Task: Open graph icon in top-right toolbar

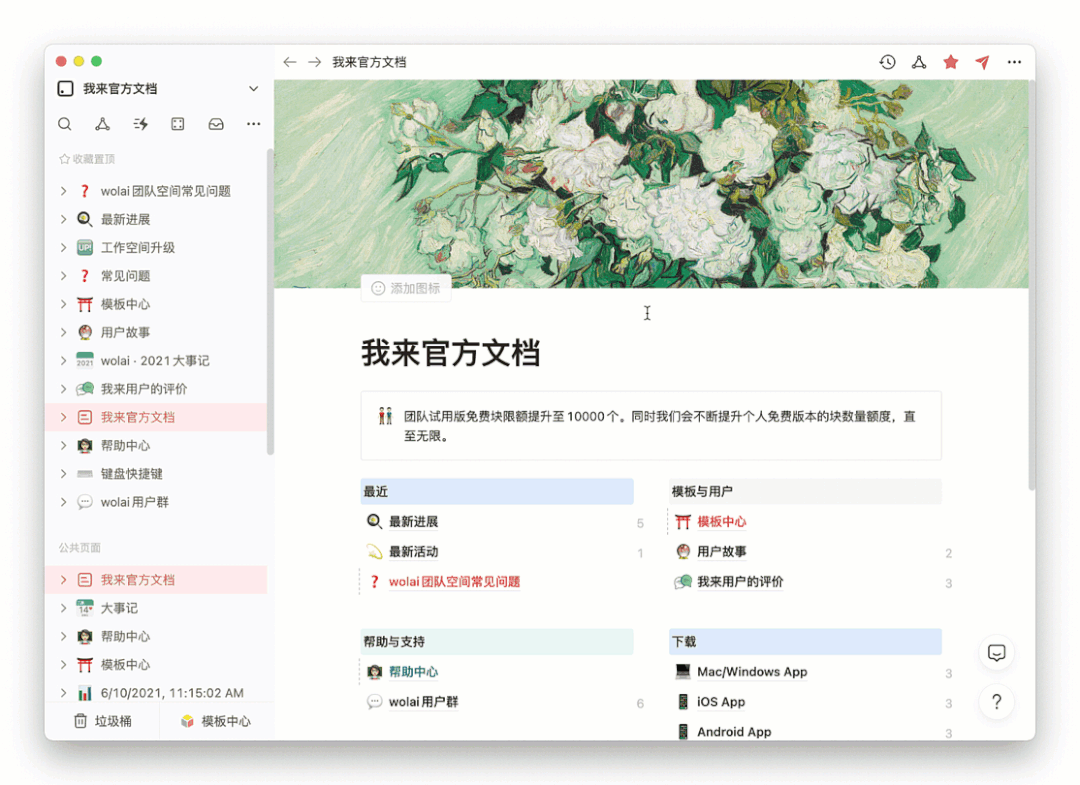Action: tap(919, 62)
